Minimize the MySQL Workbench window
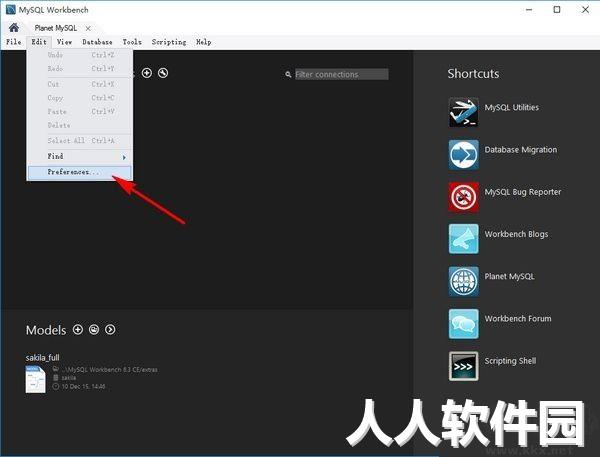The image size is (600, 457). click(x=529, y=10)
